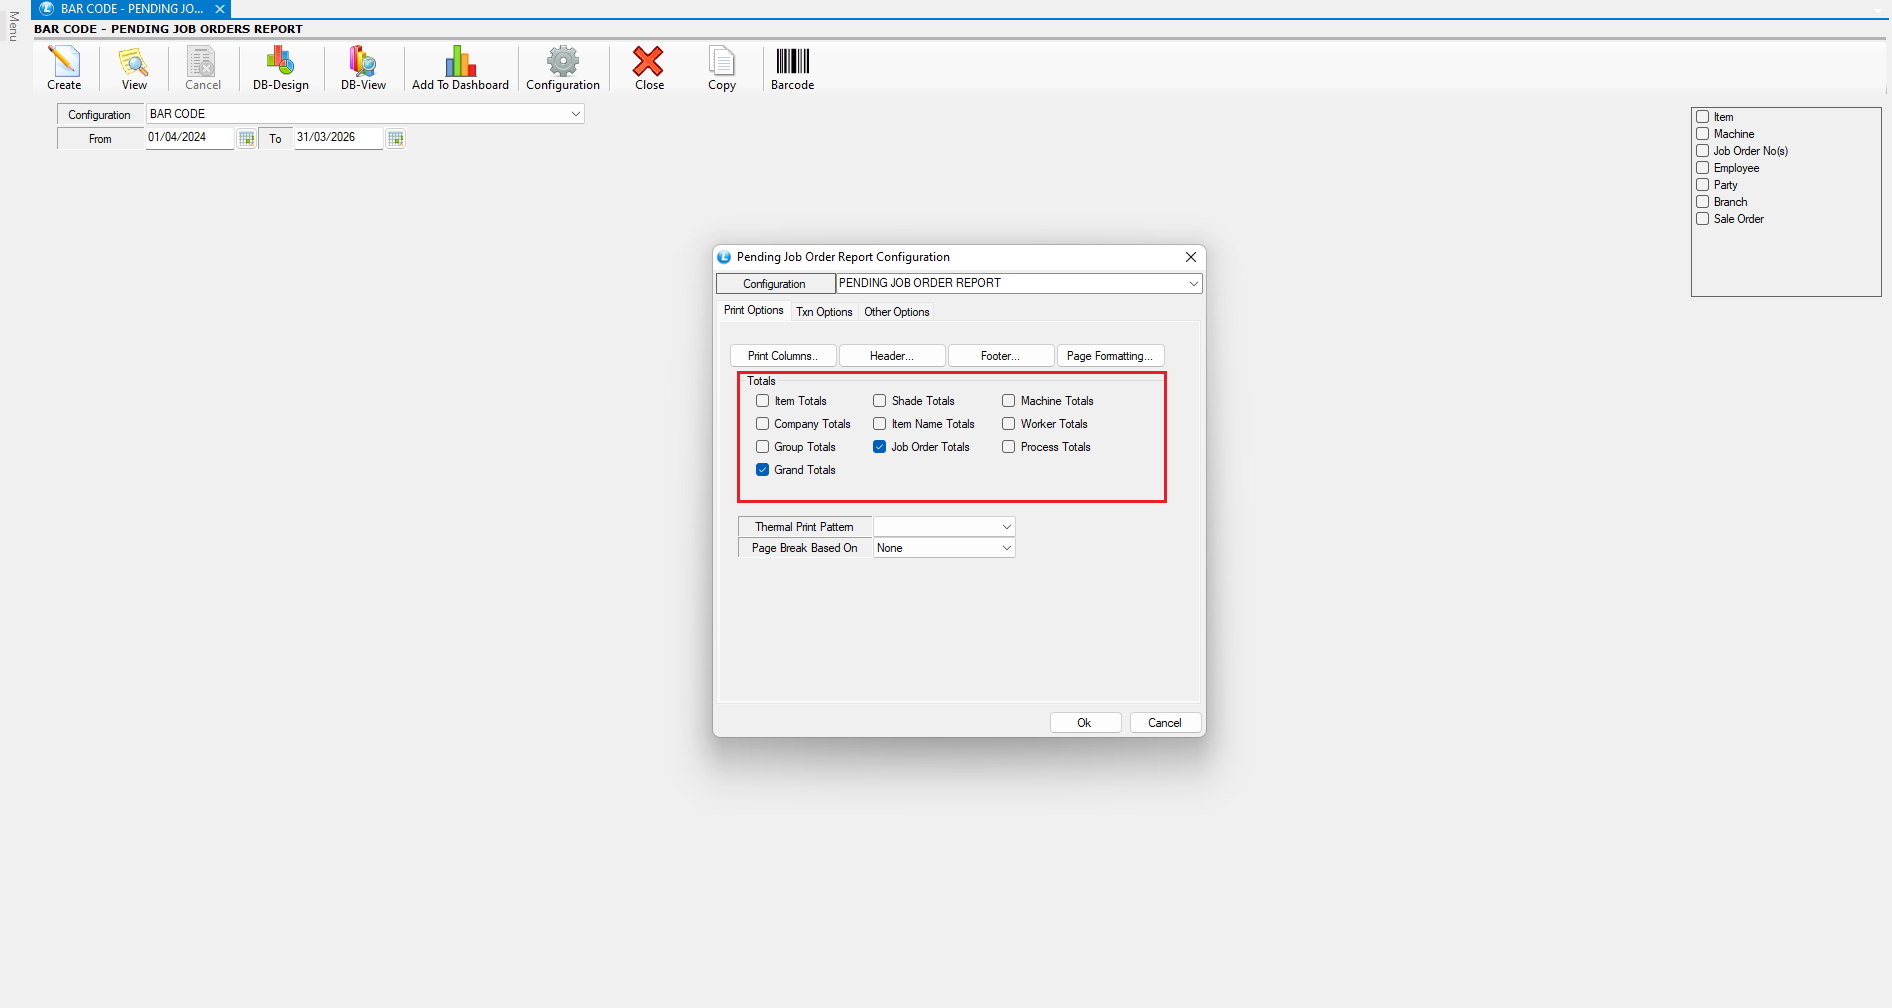Click the Print Columns button

[x=783, y=356]
